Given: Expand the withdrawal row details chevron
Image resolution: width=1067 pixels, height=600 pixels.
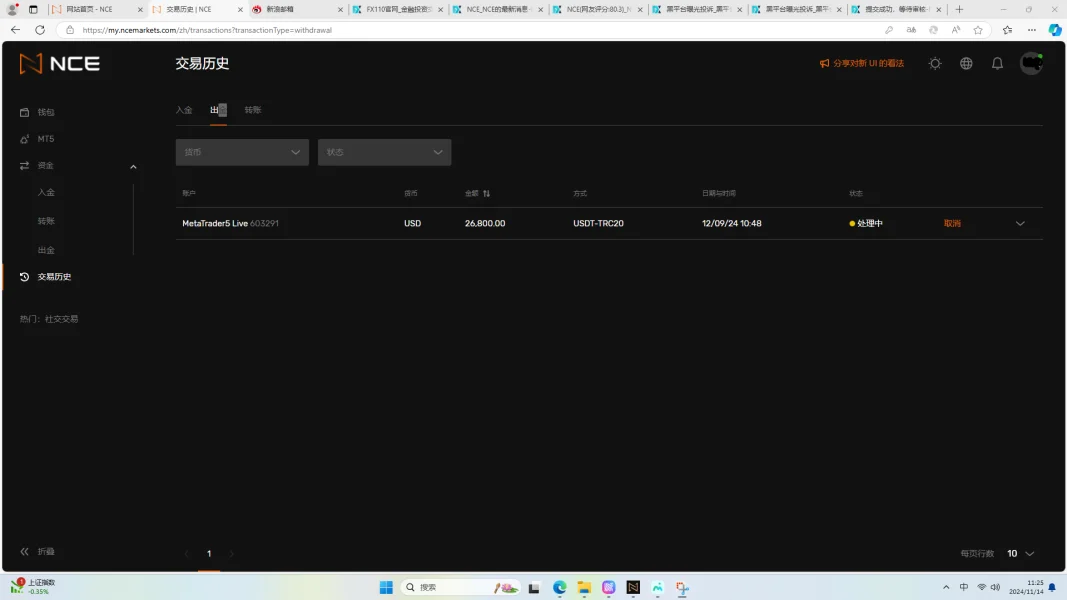Looking at the screenshot, I should pos(1020,224).
